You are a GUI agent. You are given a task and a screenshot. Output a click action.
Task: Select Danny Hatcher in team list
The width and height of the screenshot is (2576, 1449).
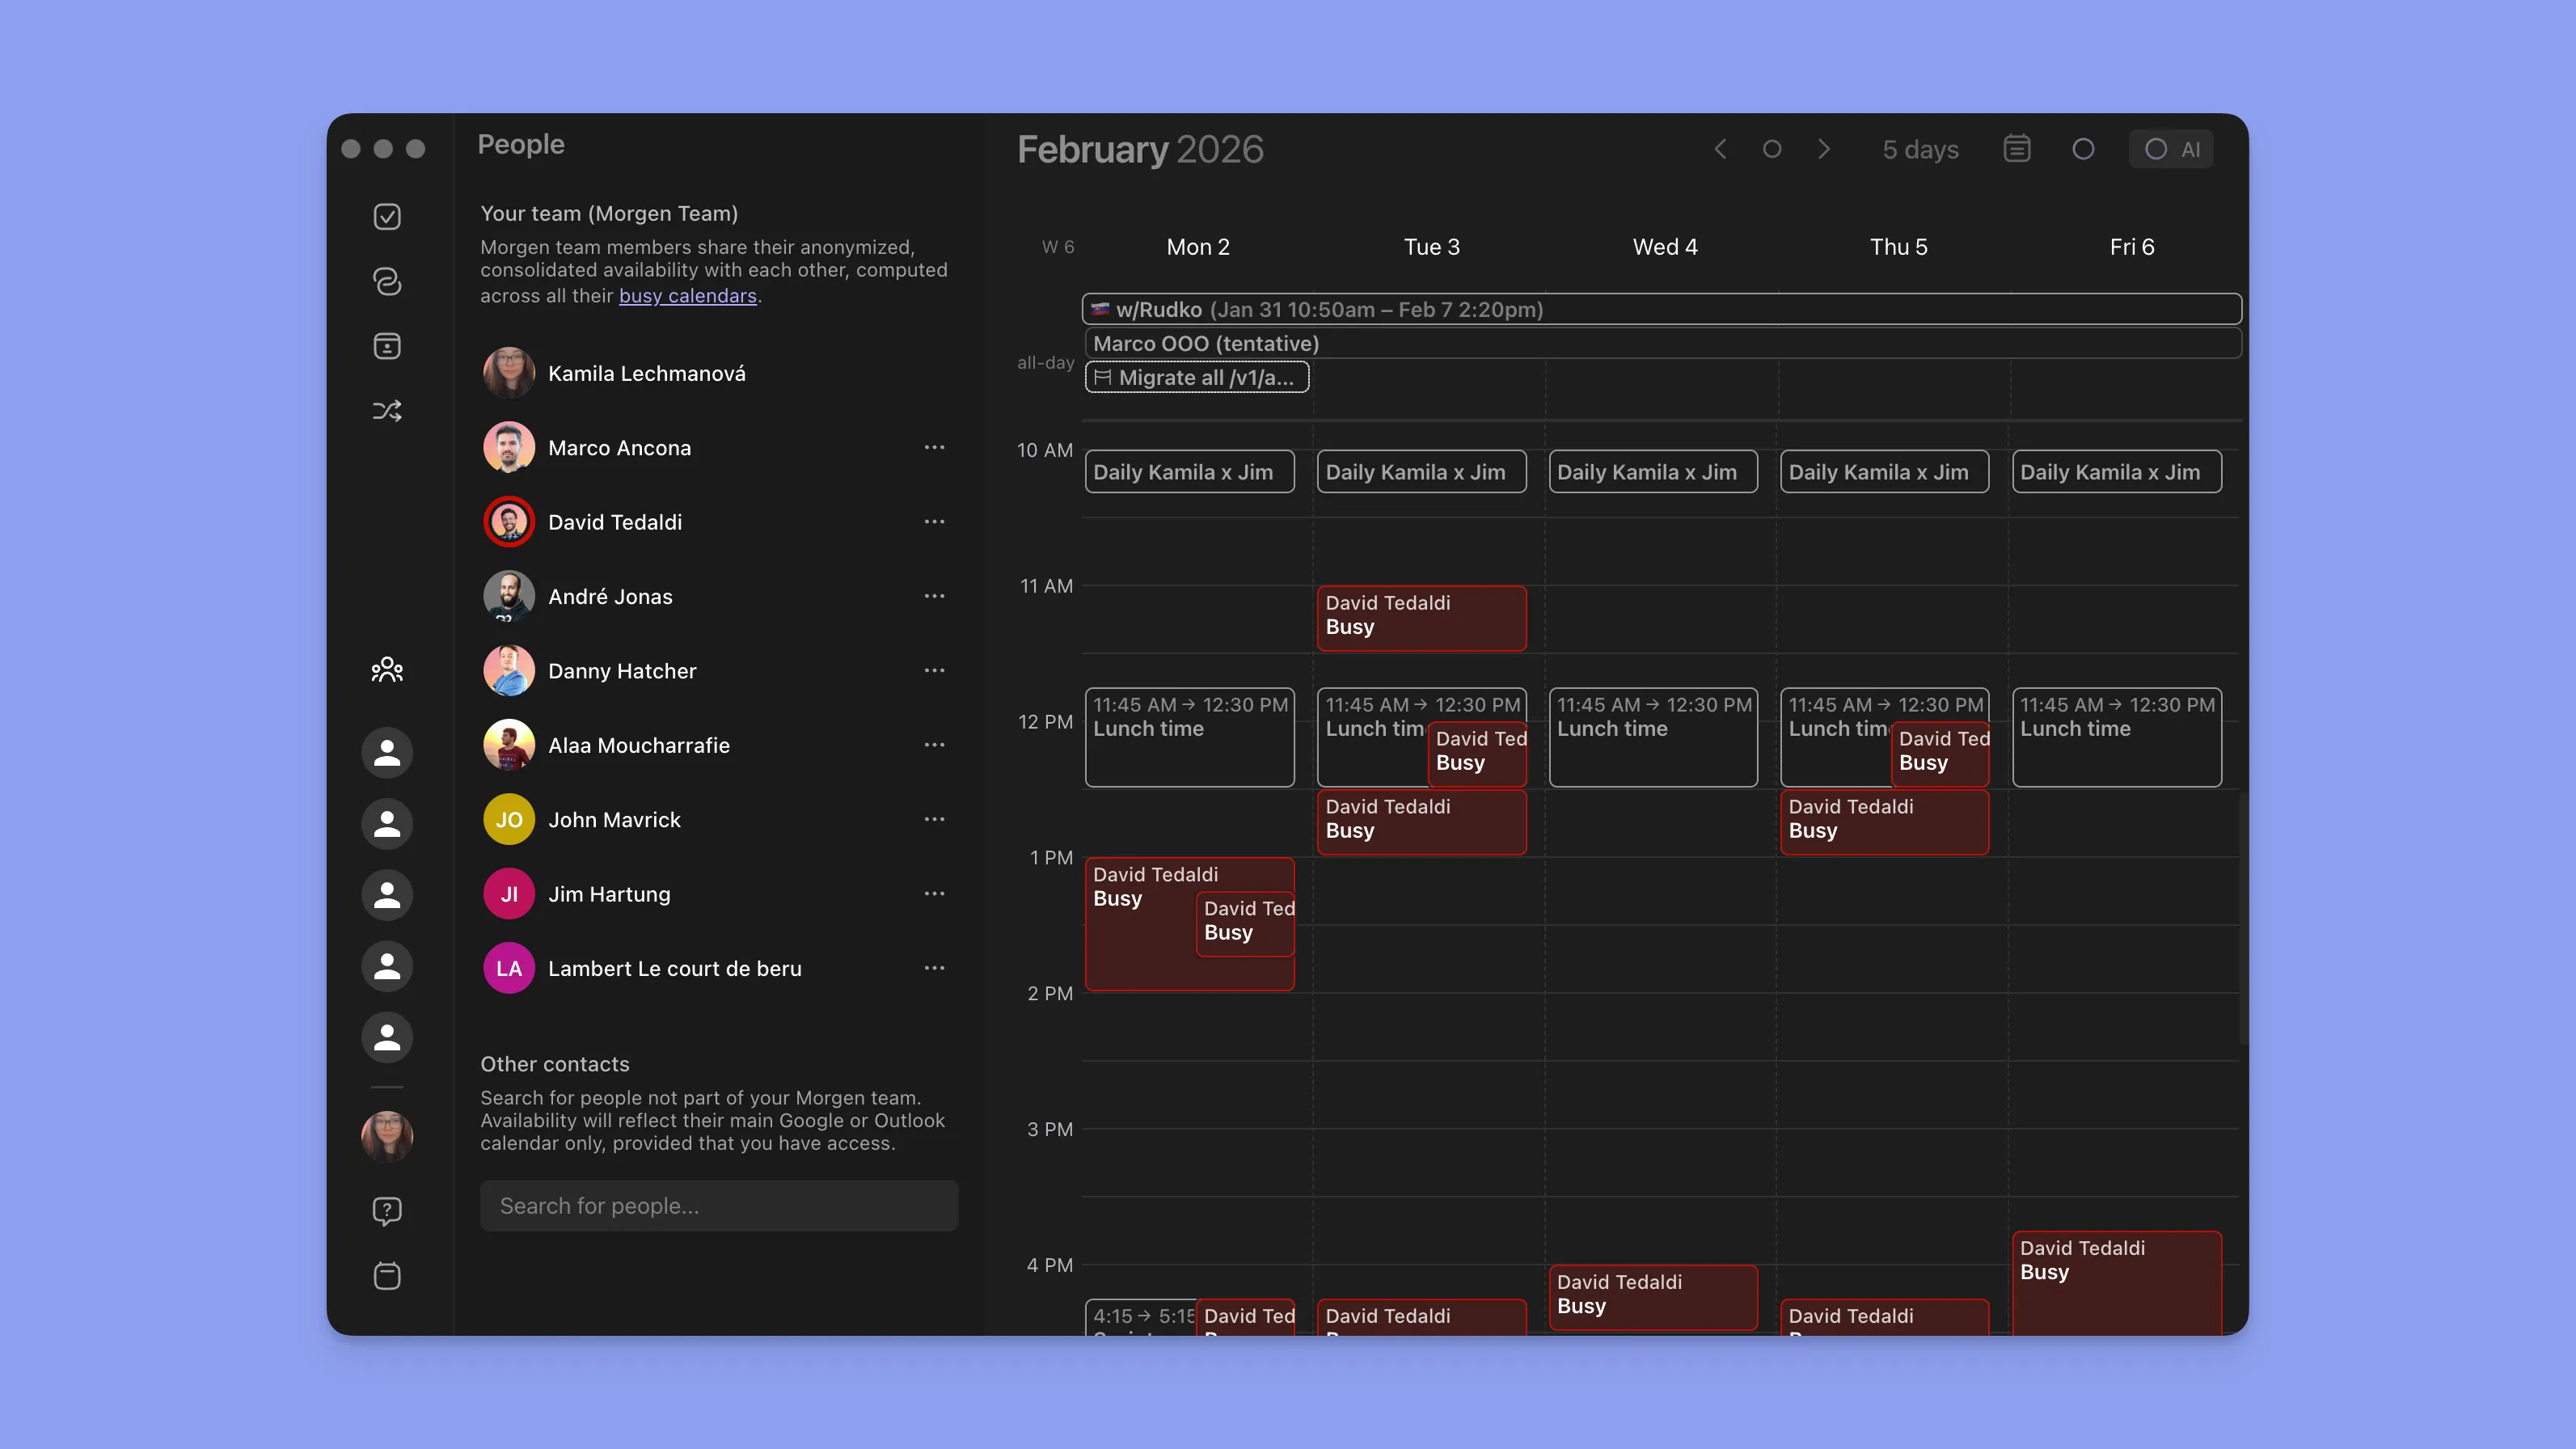(718, 671)
